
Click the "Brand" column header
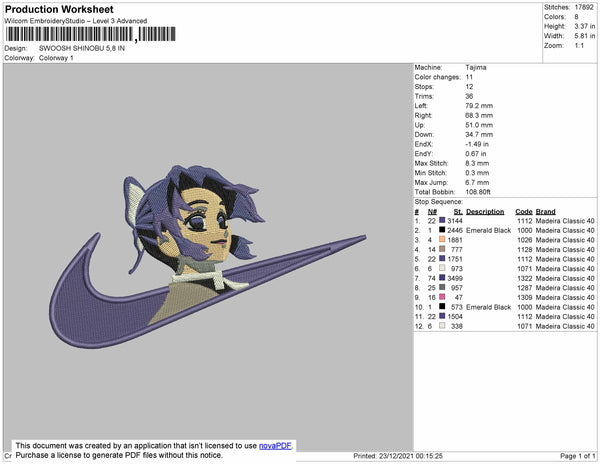click(x=545, y=212)
